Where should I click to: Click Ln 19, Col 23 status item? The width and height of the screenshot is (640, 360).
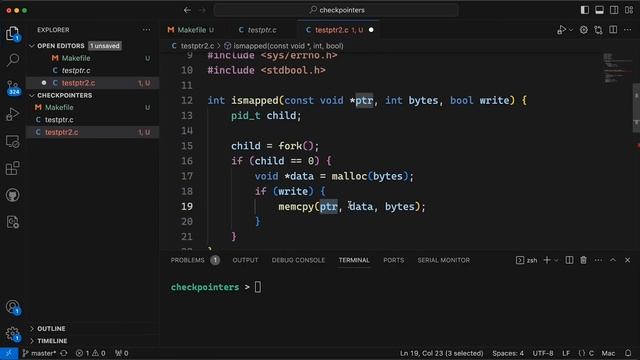click(441, 353)
